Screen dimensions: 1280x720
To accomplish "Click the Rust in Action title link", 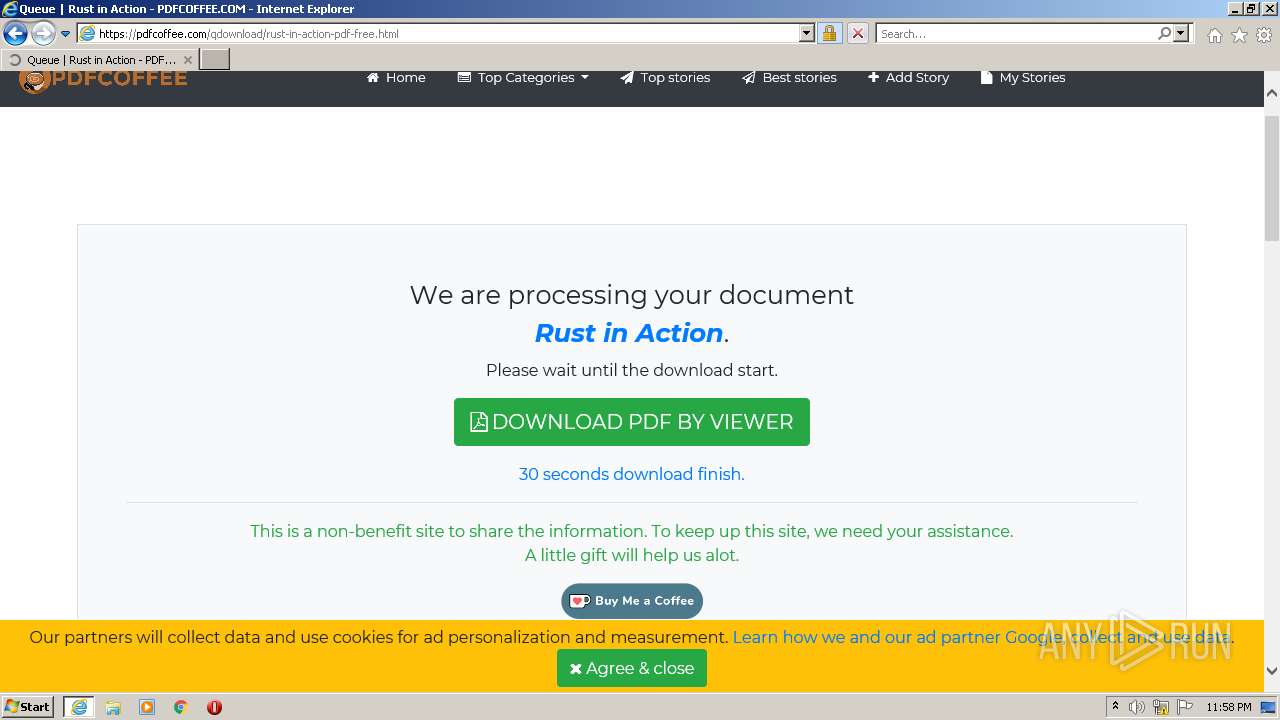I will 629,333.
